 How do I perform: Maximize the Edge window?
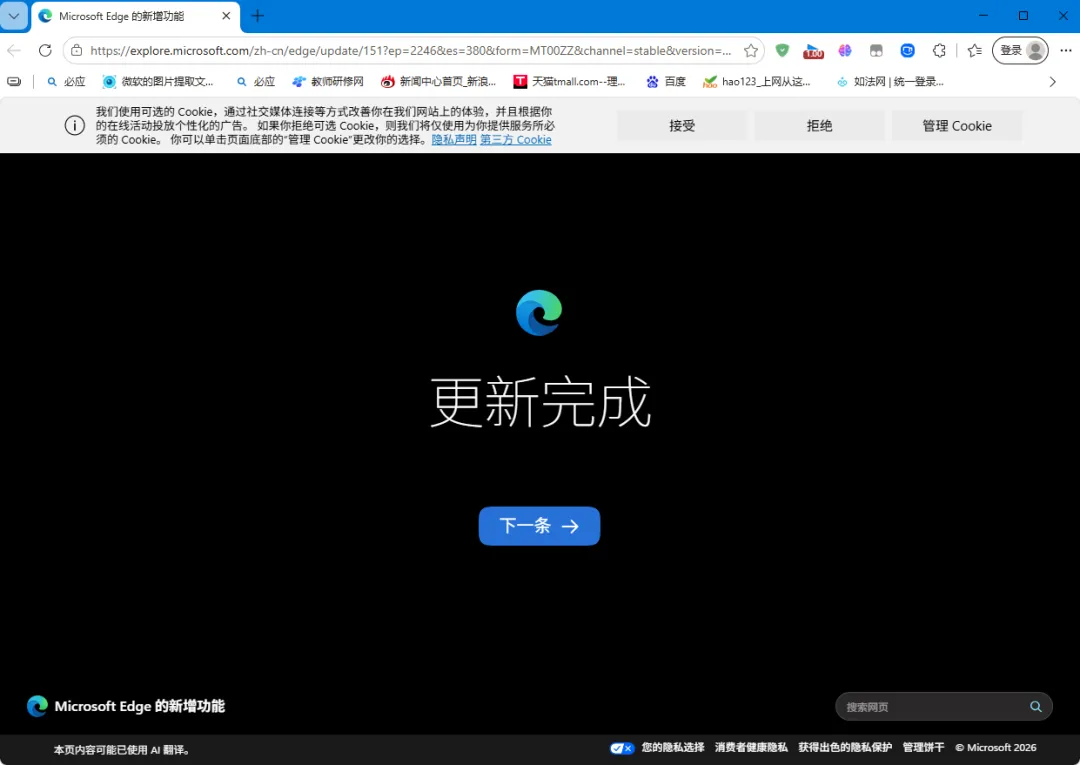point(1024,15)
